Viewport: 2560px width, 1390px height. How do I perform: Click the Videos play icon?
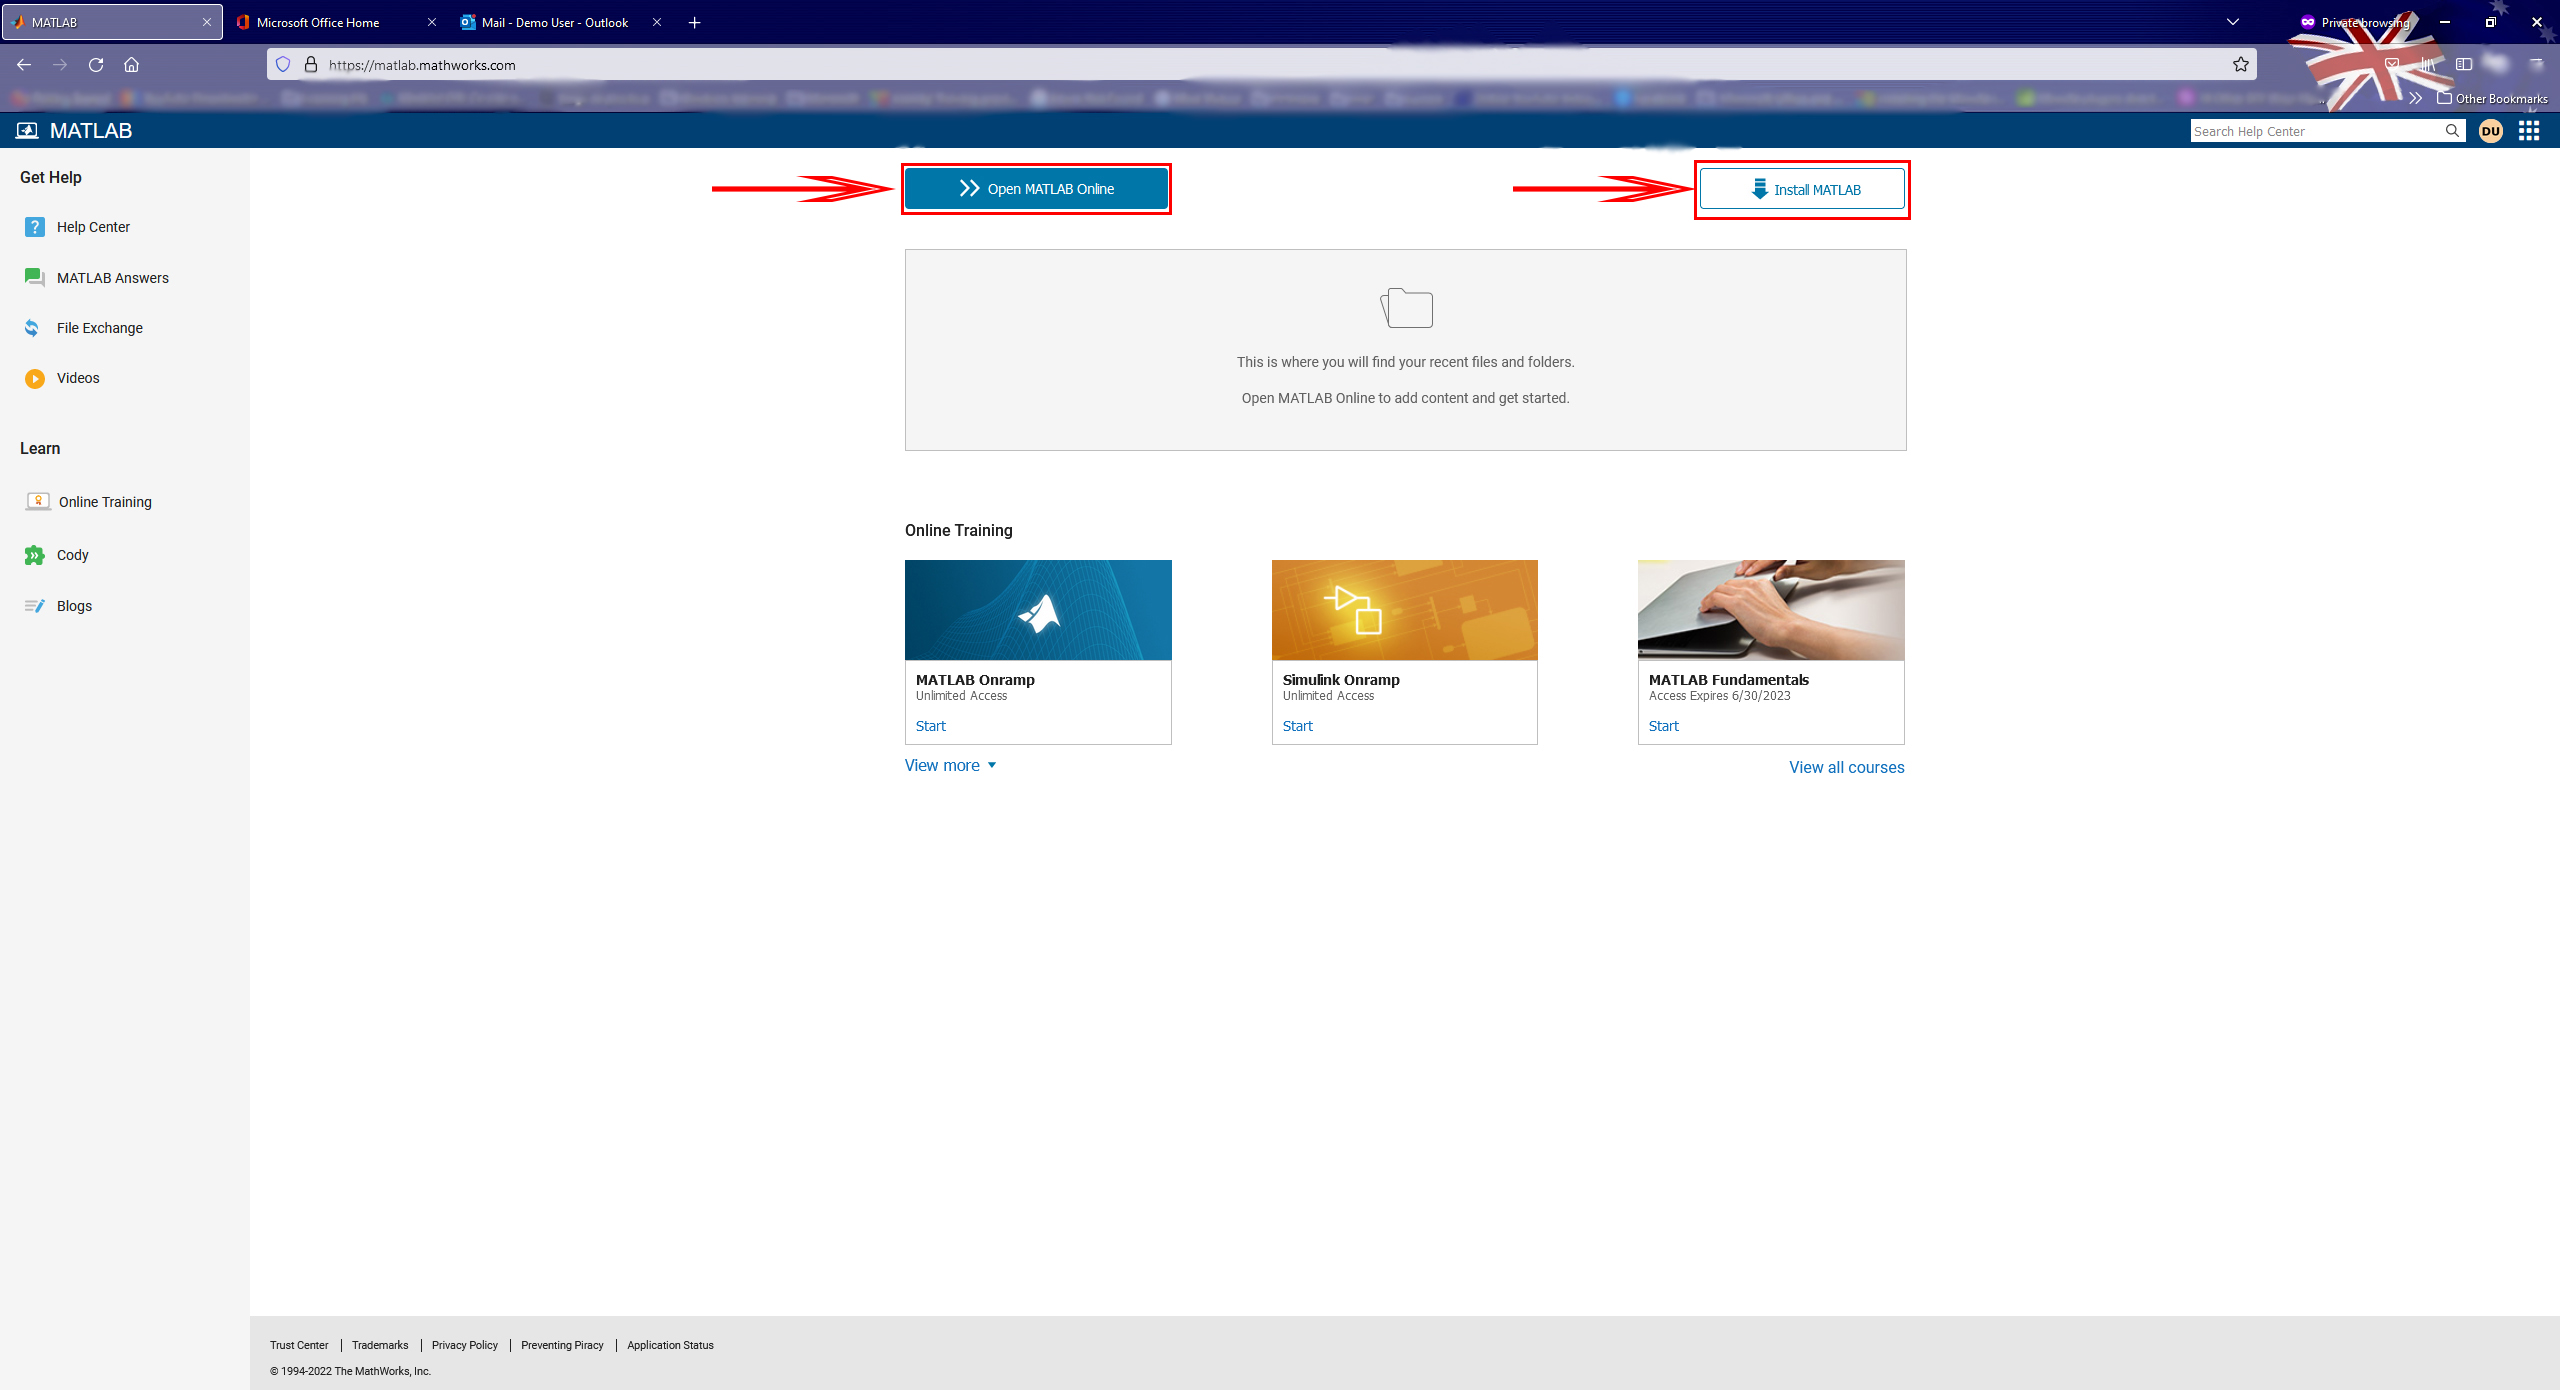tap(35, 378)
